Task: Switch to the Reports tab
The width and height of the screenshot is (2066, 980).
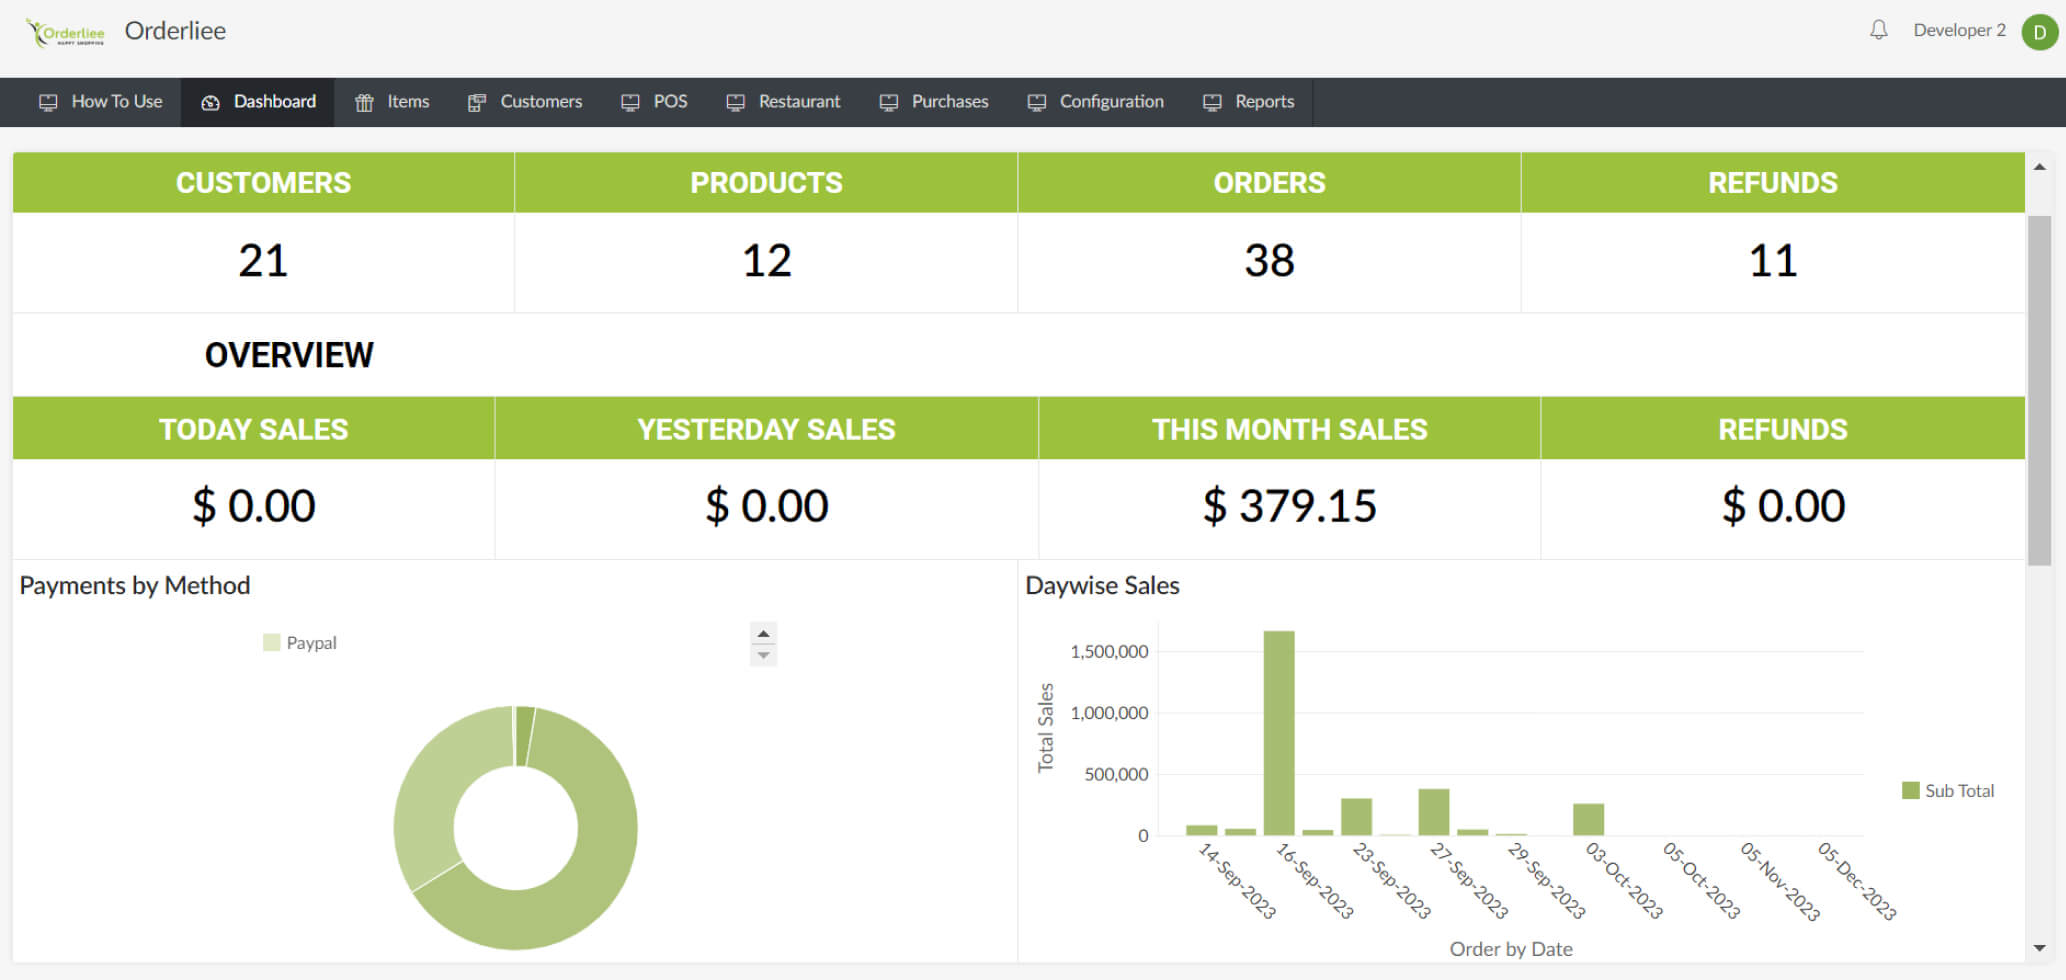Action: [x=1248, y=101]
